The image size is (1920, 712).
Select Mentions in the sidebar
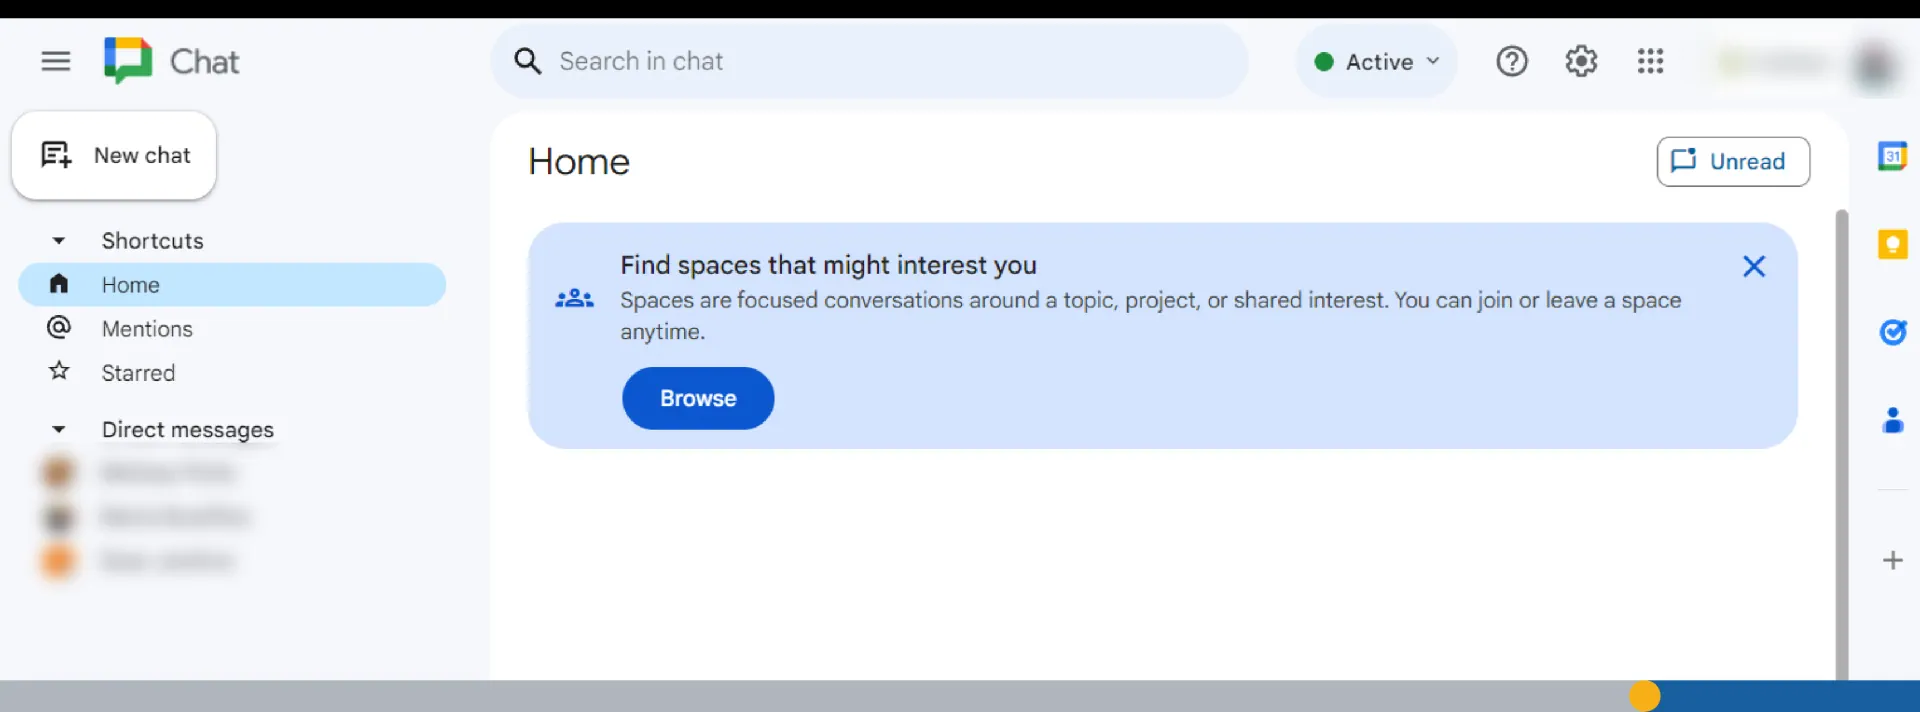[x=147, y=329]
